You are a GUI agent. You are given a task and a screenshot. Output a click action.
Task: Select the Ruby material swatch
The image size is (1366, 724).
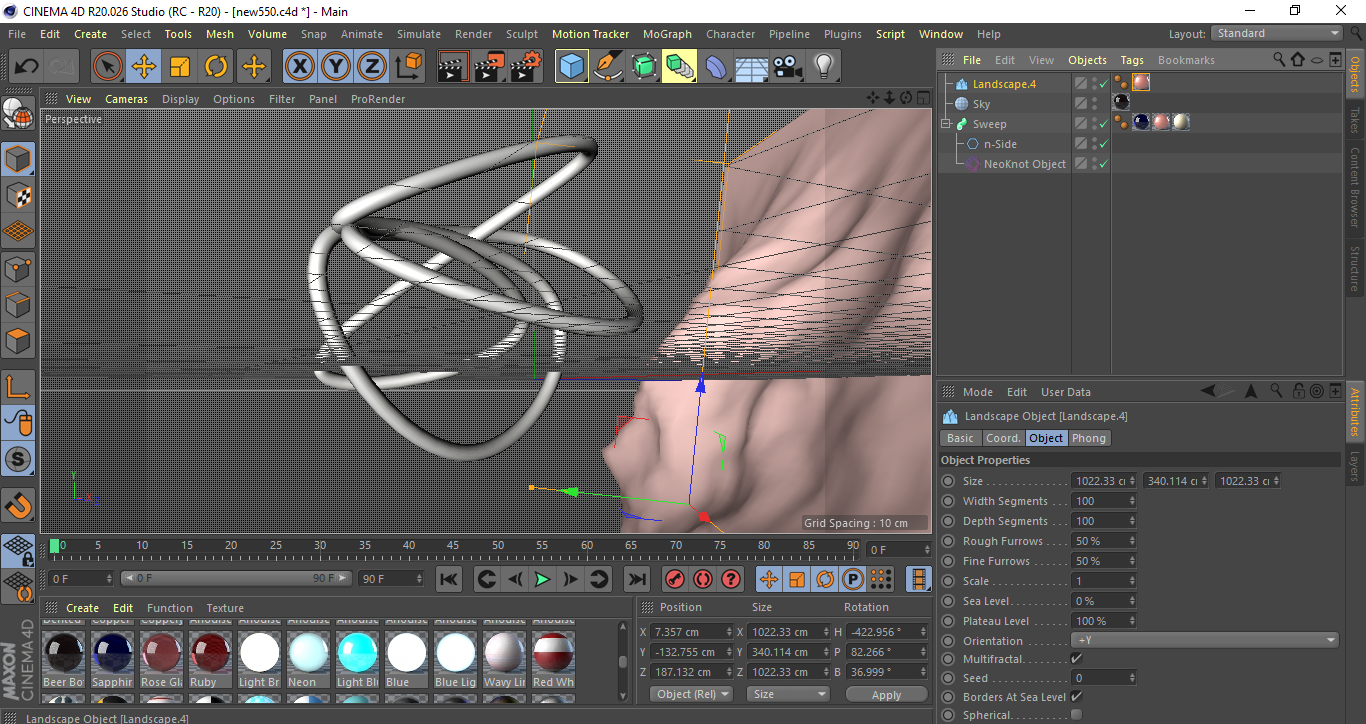click(211, 652)
